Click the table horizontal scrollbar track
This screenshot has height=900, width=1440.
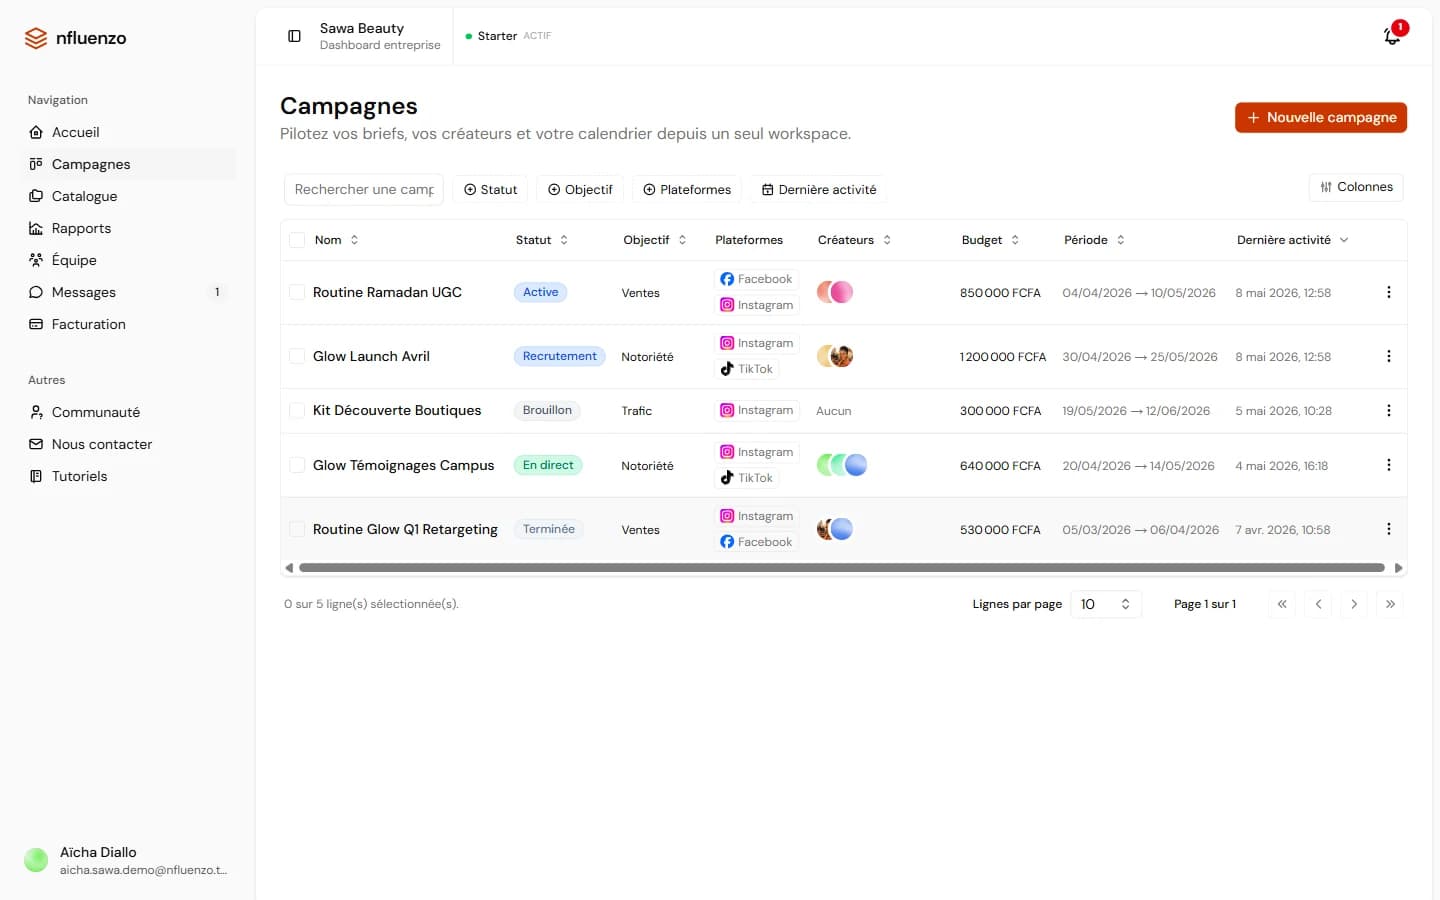[x=841, y=568]
